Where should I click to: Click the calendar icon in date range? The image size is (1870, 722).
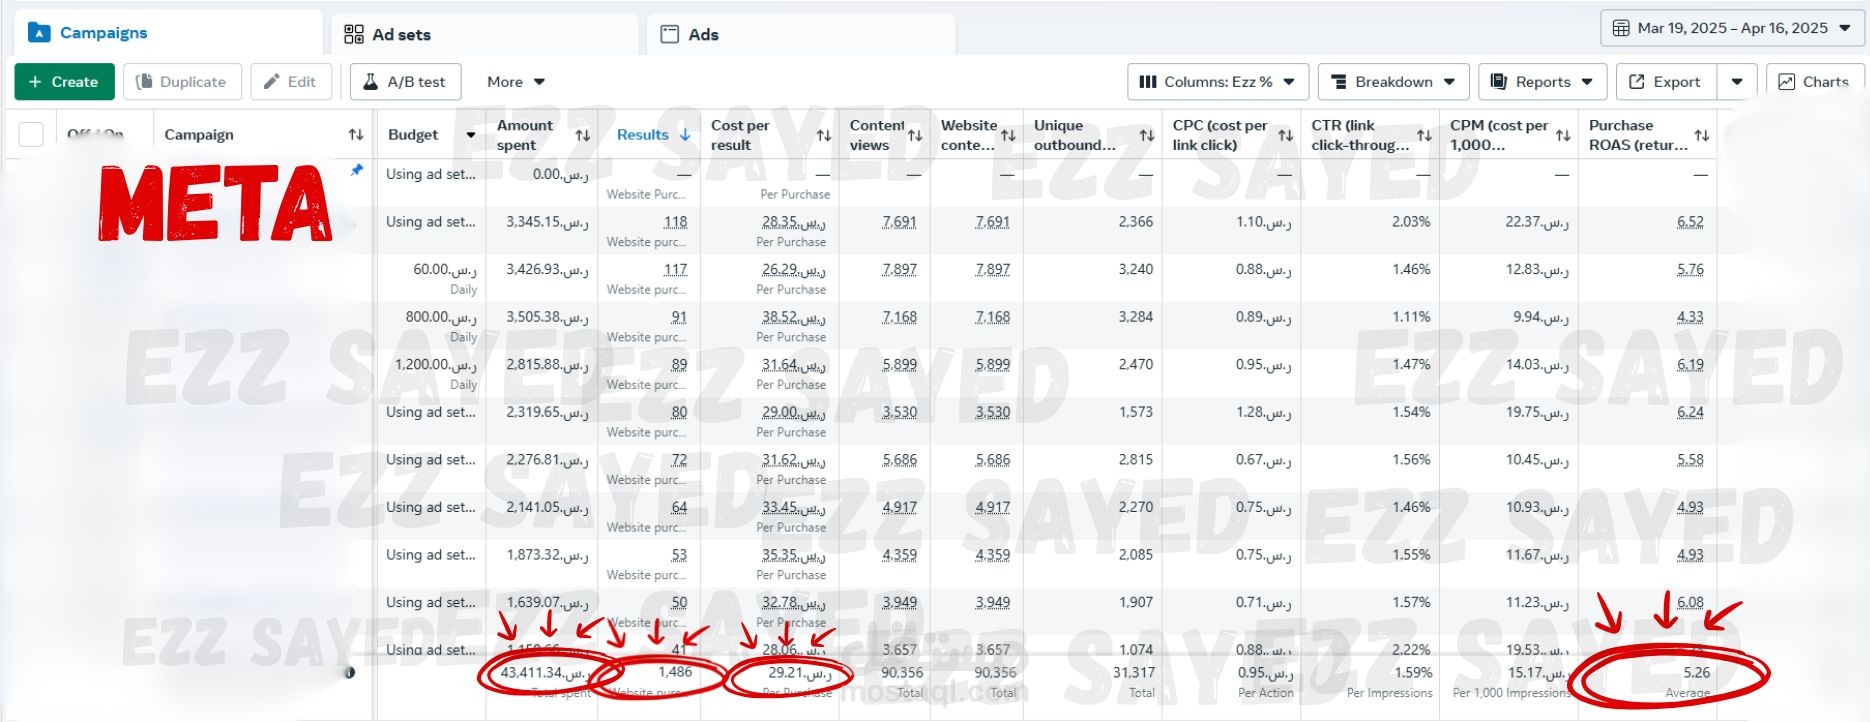click(1621, 28)
